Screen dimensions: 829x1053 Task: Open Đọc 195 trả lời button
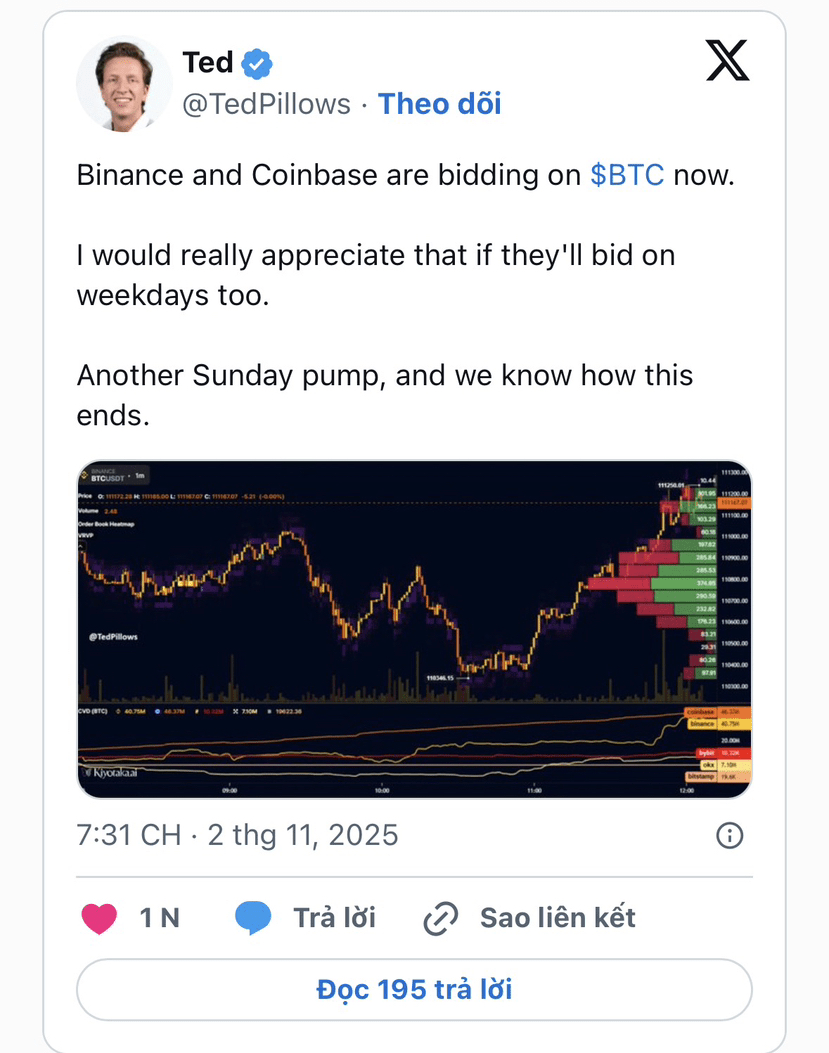click(414, 990)
